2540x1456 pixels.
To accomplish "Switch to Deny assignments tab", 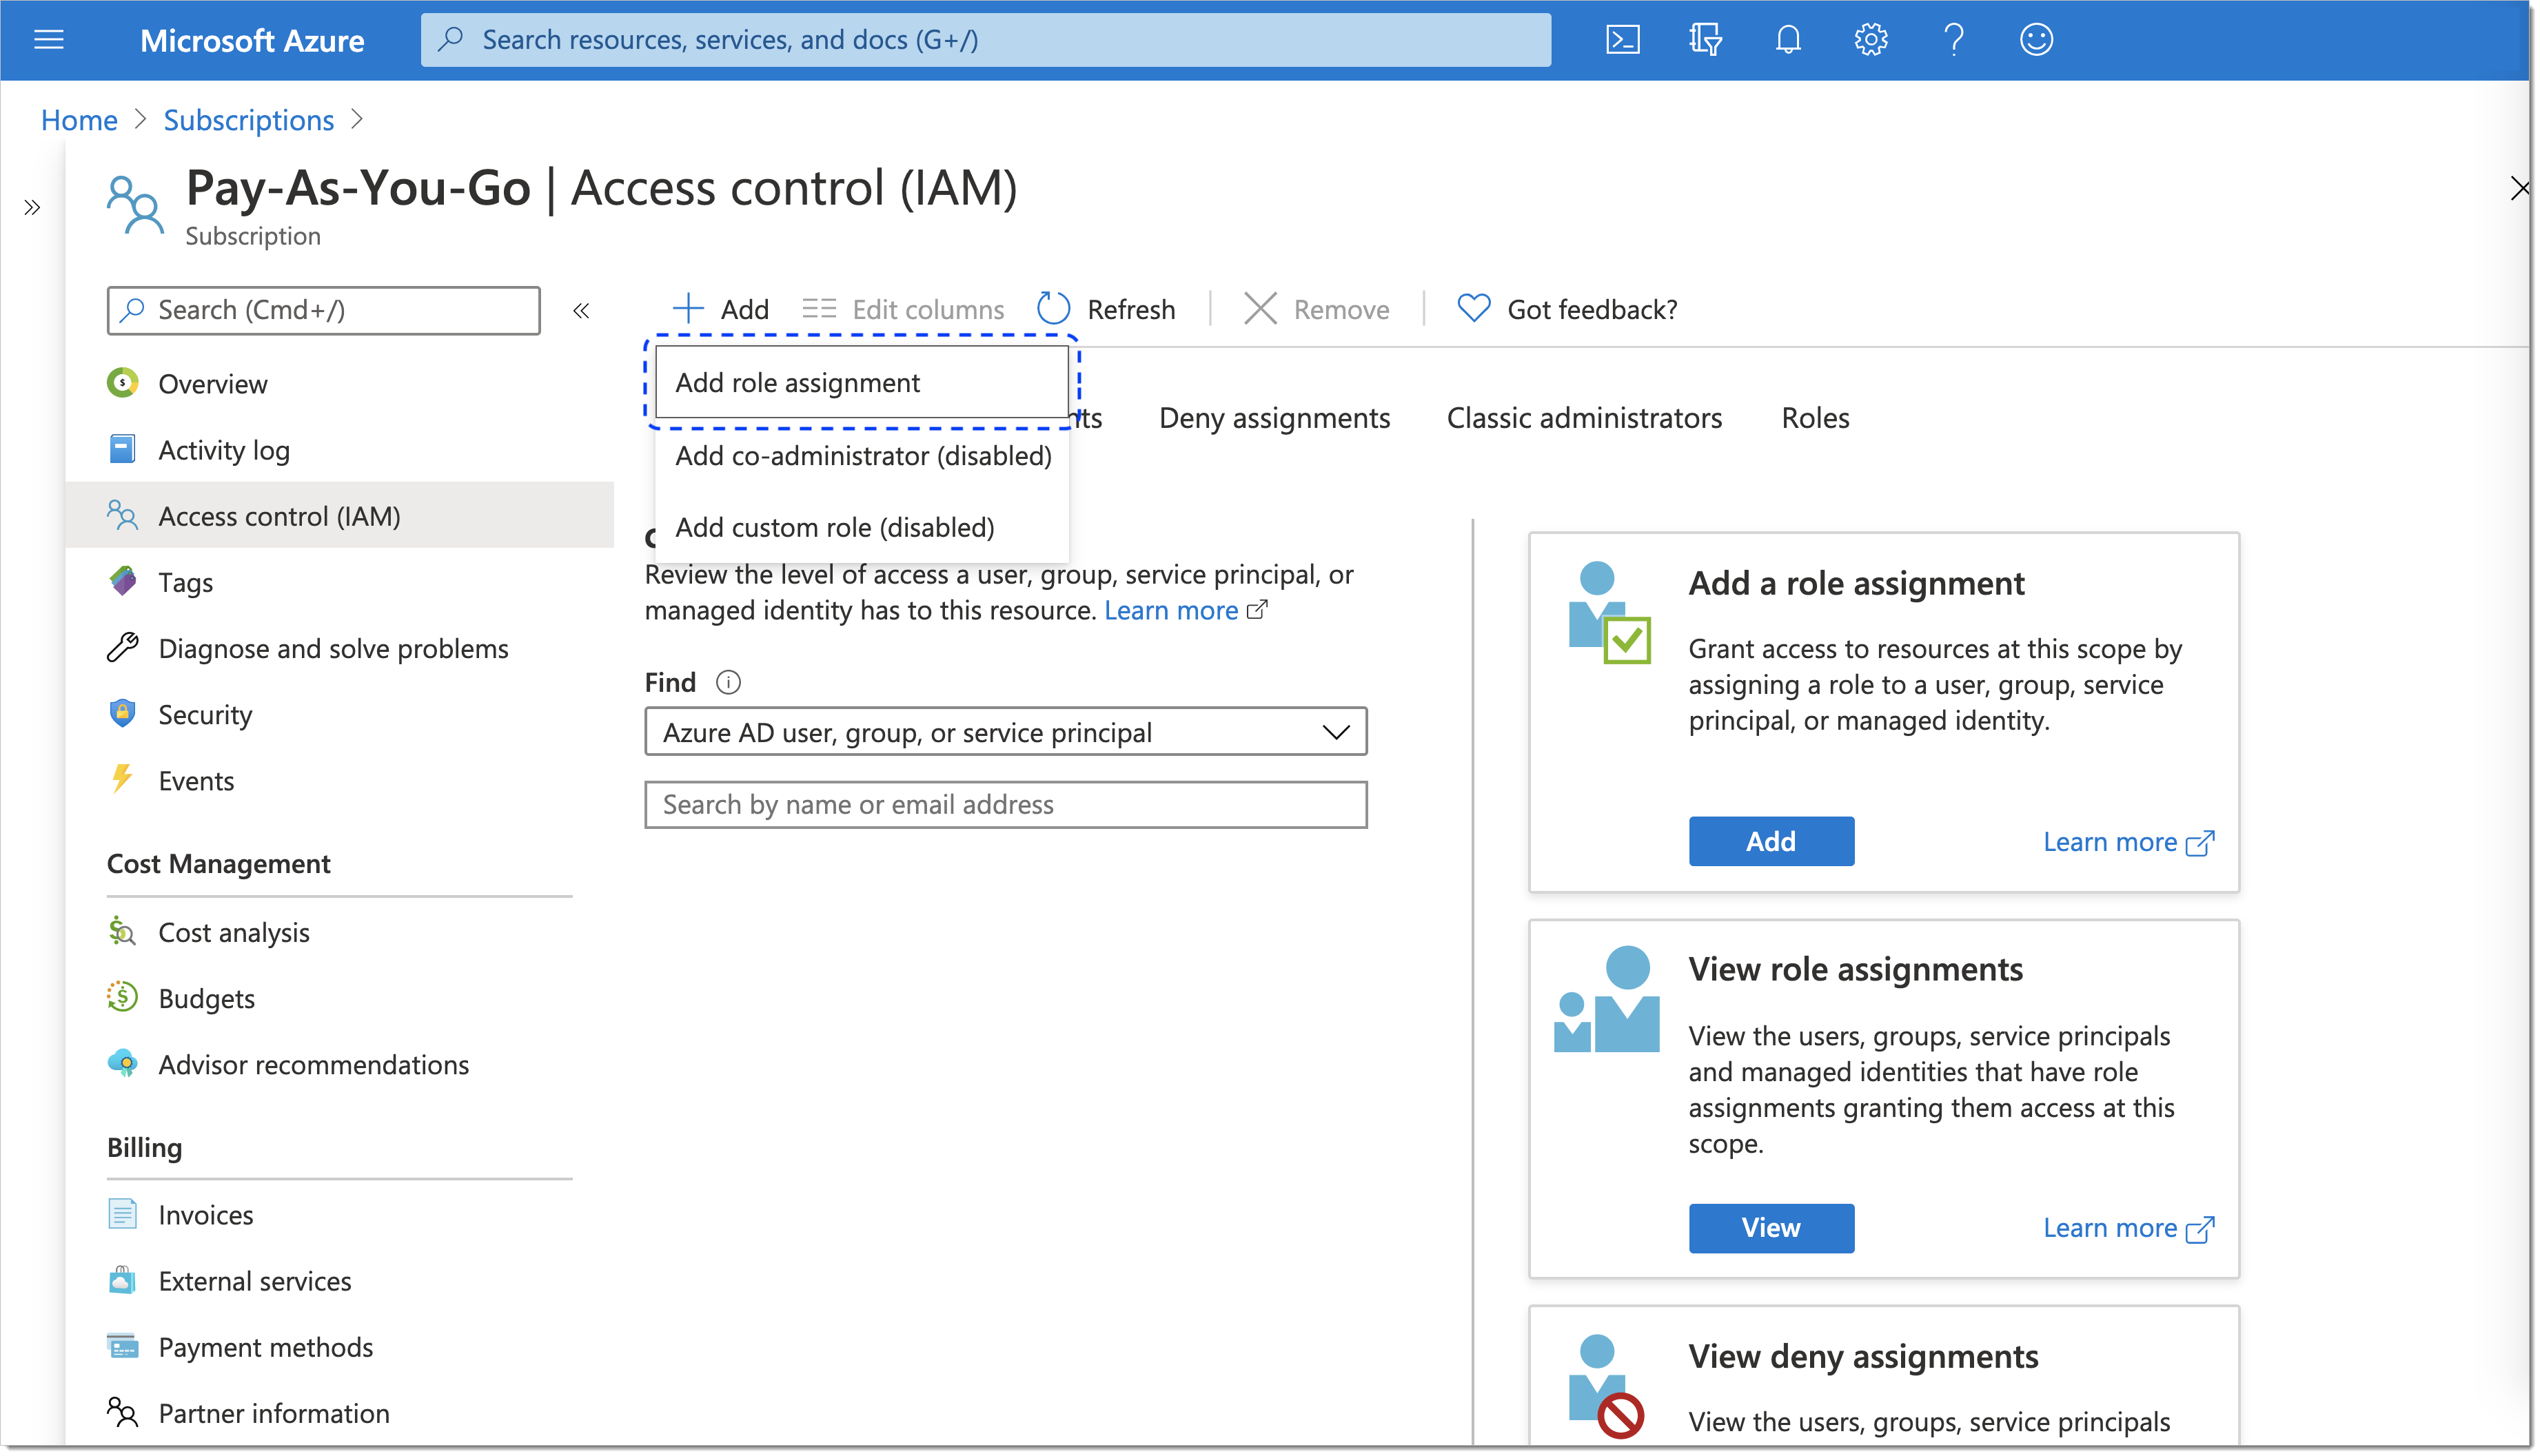I will pos(1274,418).
